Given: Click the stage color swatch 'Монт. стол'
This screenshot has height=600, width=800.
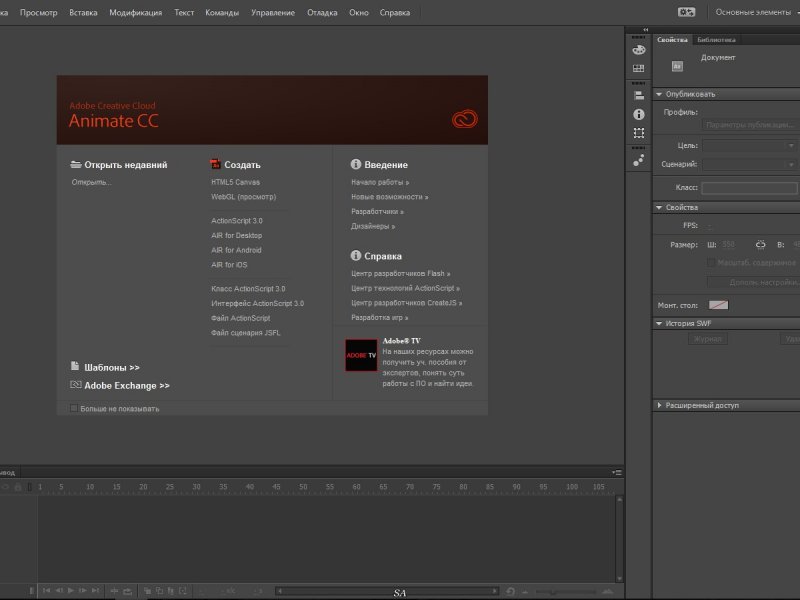Looking at the screenshot, I should [x=718, y=305].
